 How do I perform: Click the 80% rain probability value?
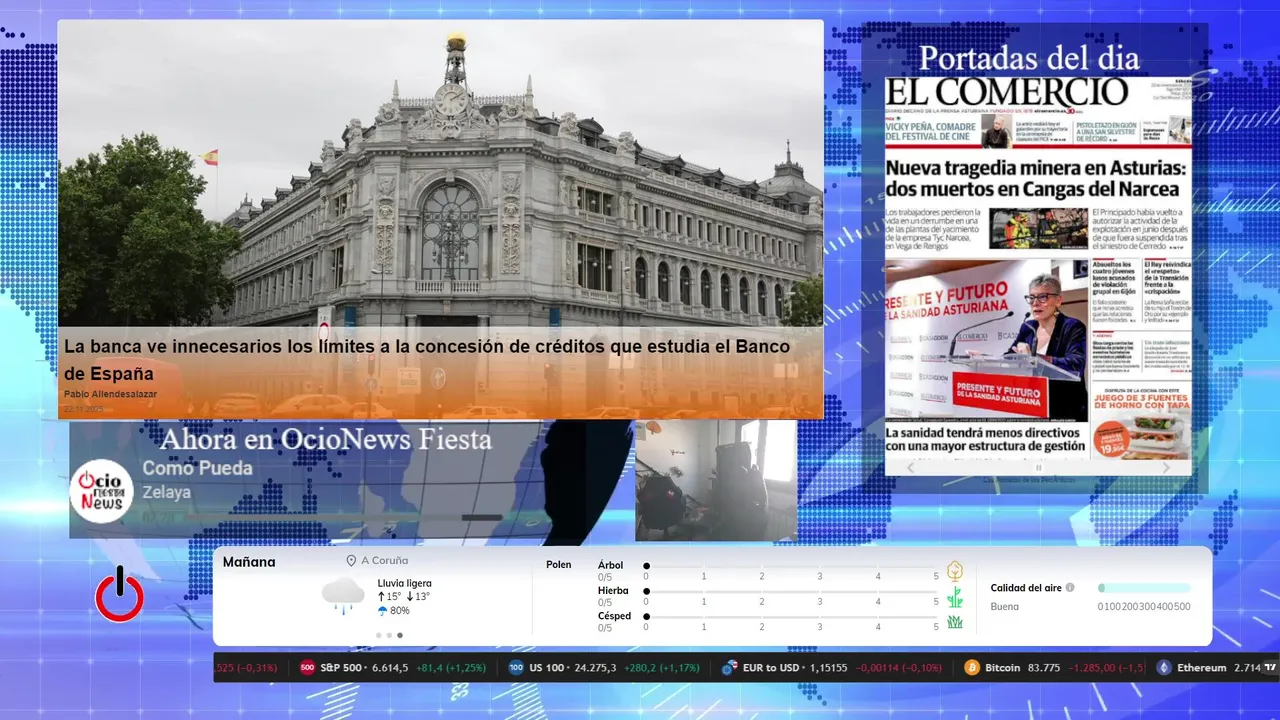(400, 611)
